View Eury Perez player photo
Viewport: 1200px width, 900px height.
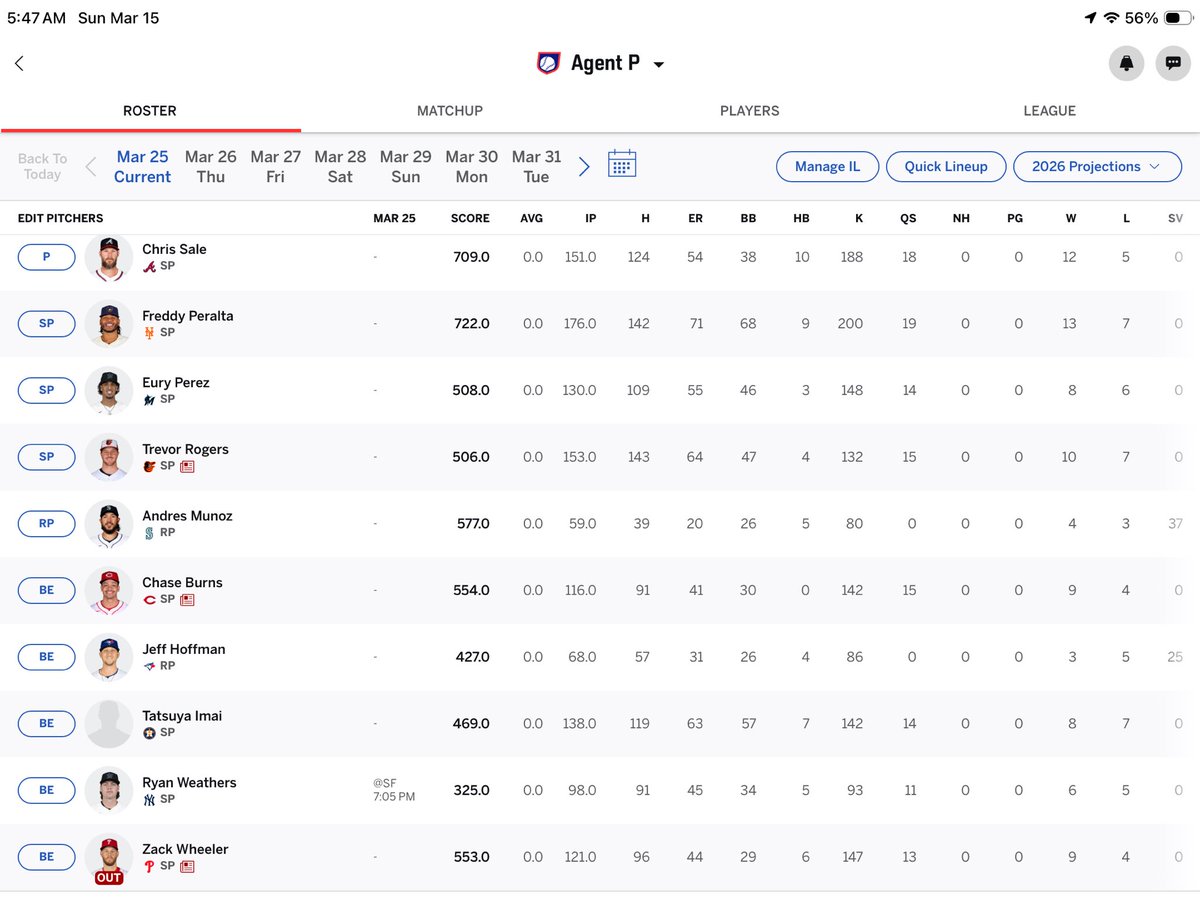tap(109, 390)
